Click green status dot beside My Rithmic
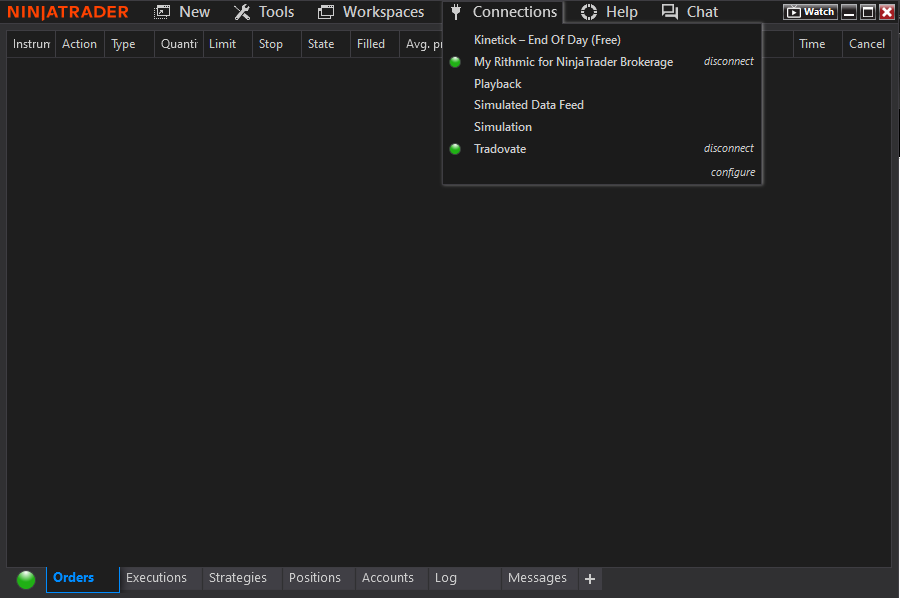This screenshot has height=598, width=900. coord(455,62)
